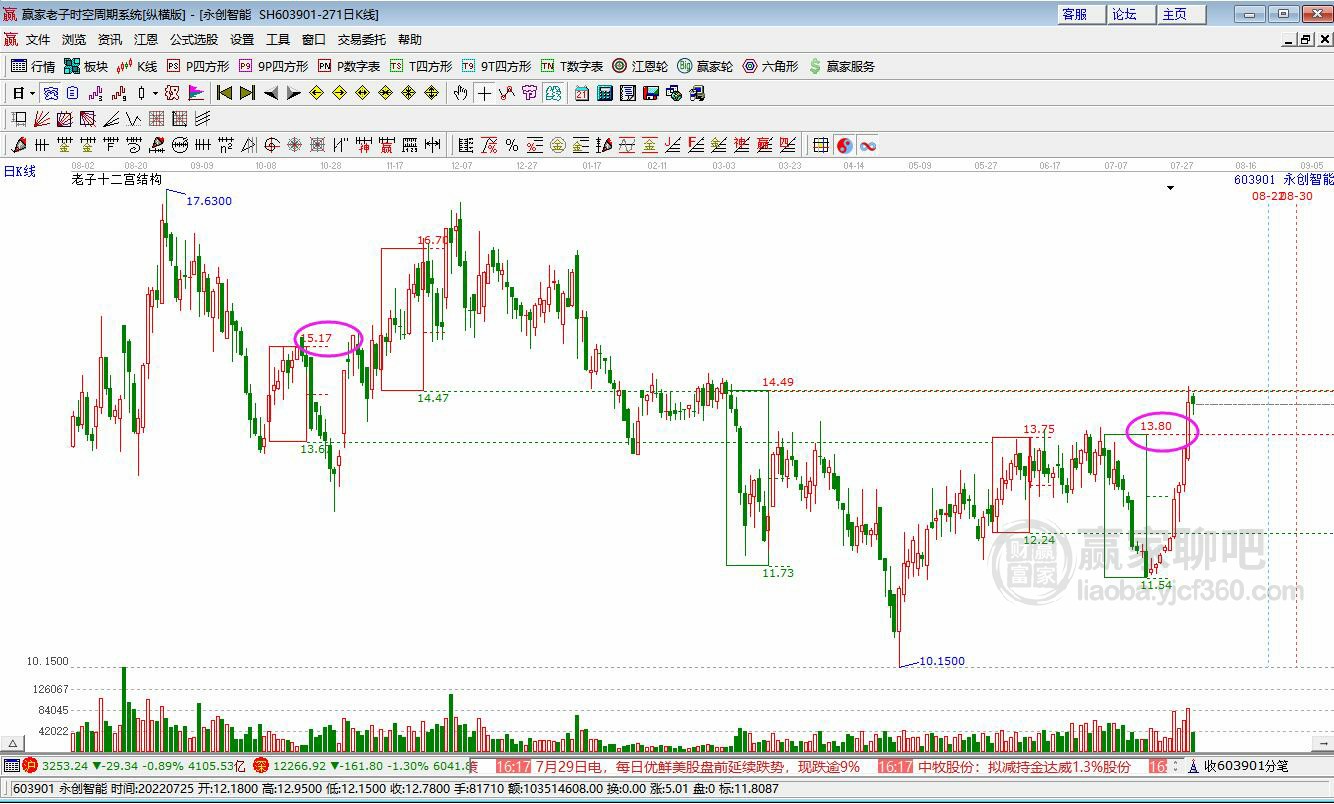Viewport: 1334px width, 804px height.
Task: Toggle the infinity symbol tool
Action: pos(868,145)
